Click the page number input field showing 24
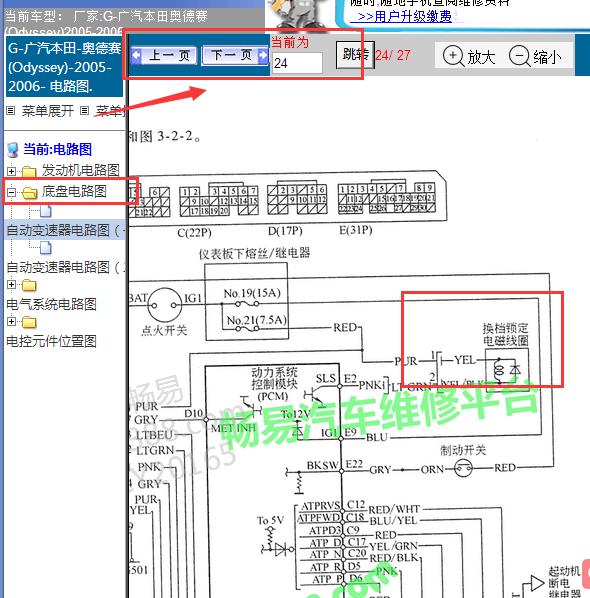The image size is (590, 598). click(x=297, y=63)
